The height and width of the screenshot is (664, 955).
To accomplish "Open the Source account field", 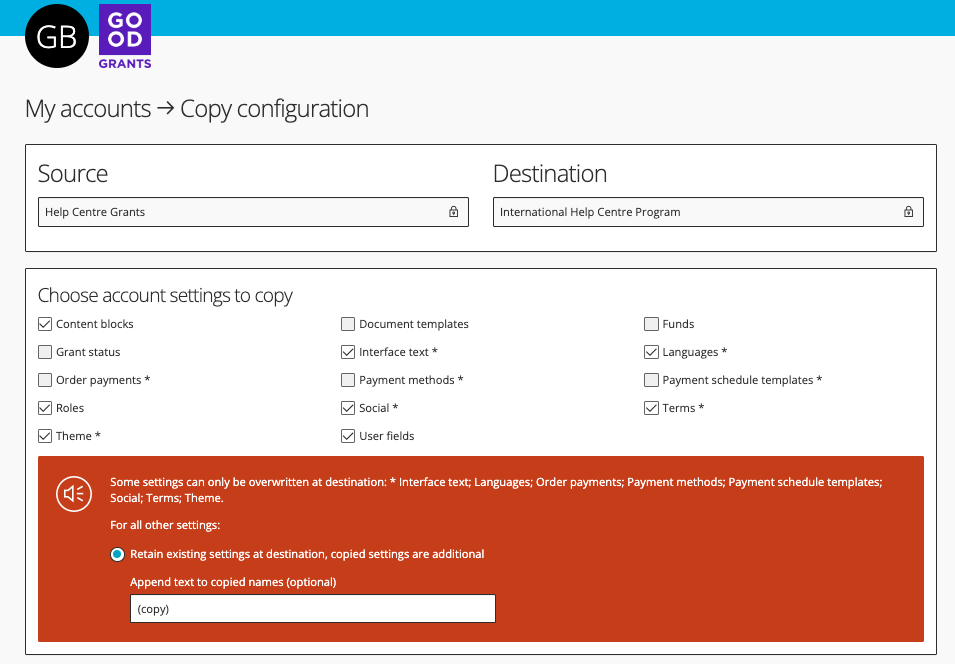I will [x=253, y=212].
